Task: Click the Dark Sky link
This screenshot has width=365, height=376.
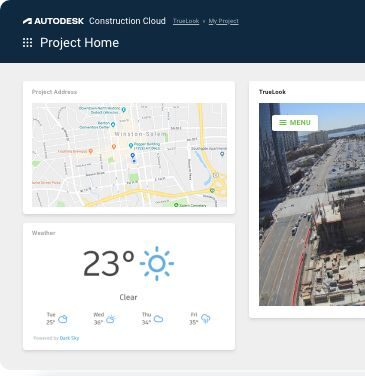Action: click(x=69, y=338)
